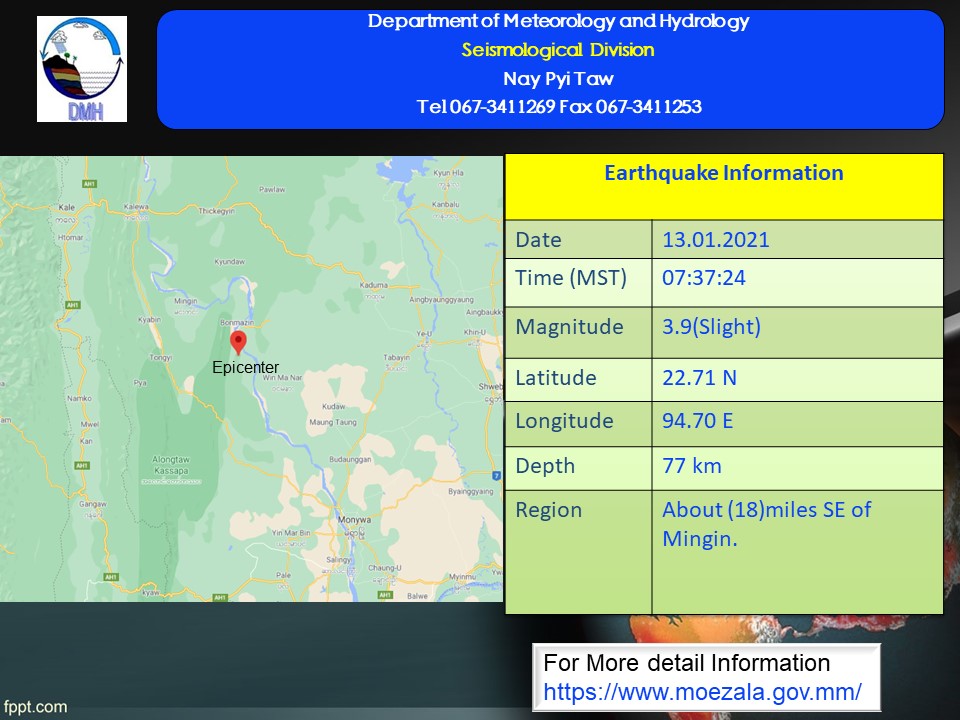Image resolution: width=960 pixels, height=720 pixels.
Task: Click the Seismological Division heading text
Action: pyautogui.click(x=558, y=50)
